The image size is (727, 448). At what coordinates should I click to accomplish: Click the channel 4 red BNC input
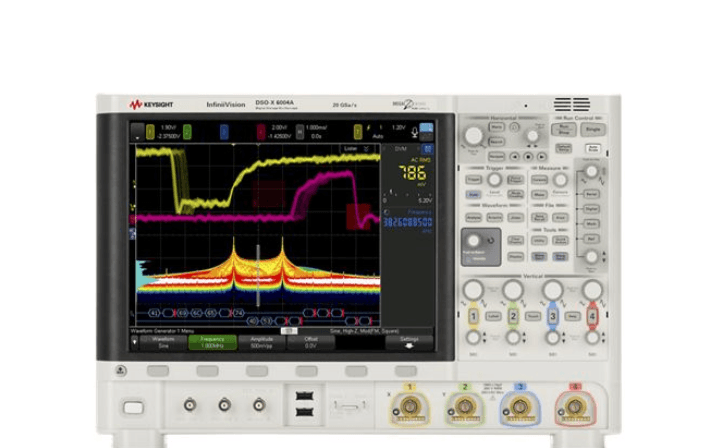pyautogui.click(x=575, y=407)
